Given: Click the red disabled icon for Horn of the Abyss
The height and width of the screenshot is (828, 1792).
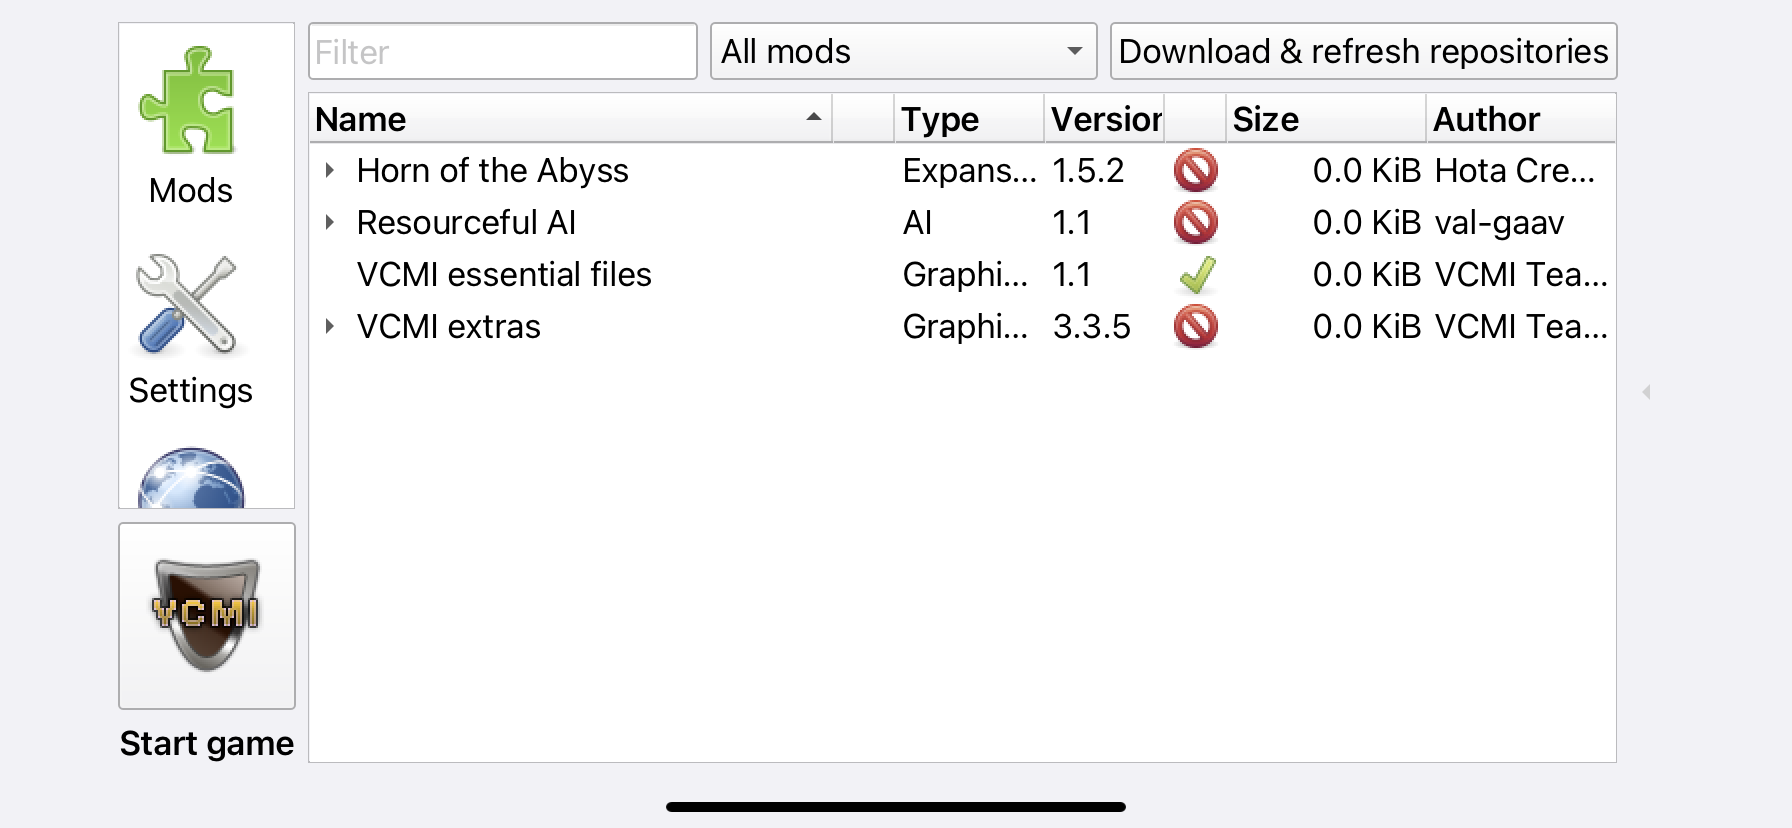Looking at the screenshot, I should [x=1196, y=170].
